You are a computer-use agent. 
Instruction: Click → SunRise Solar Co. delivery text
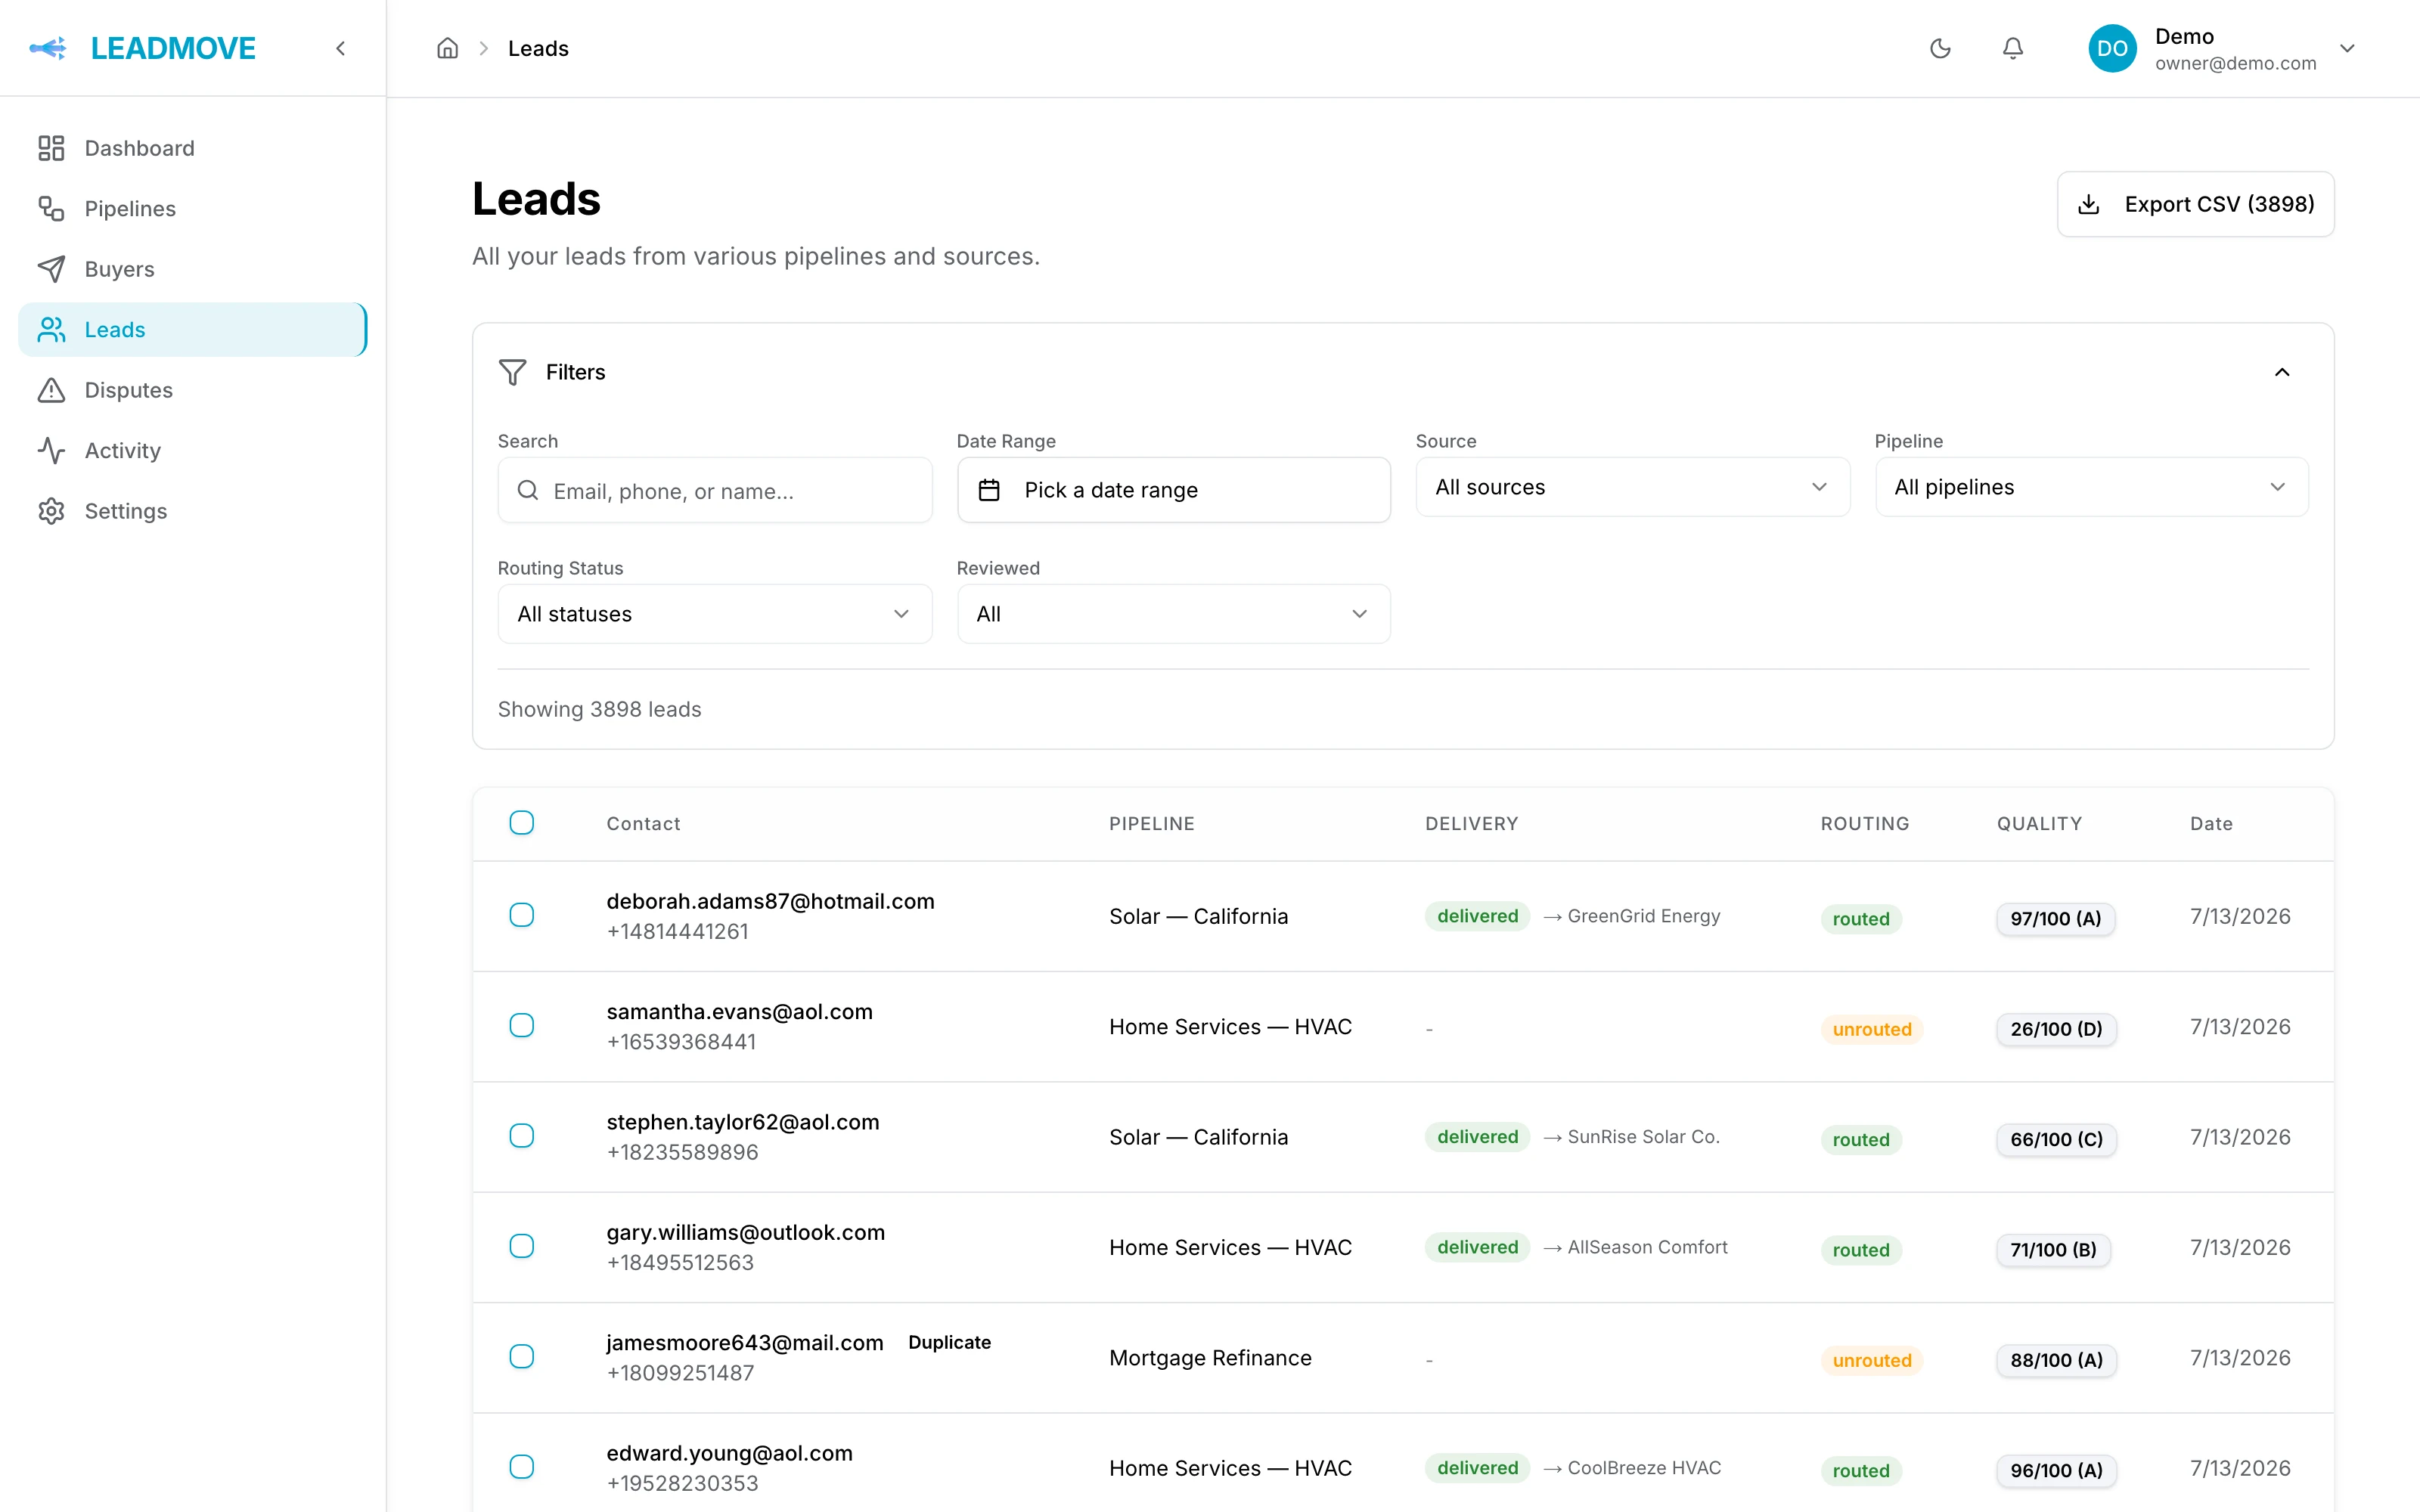pyautogui.click(x=1631, y=1137)
